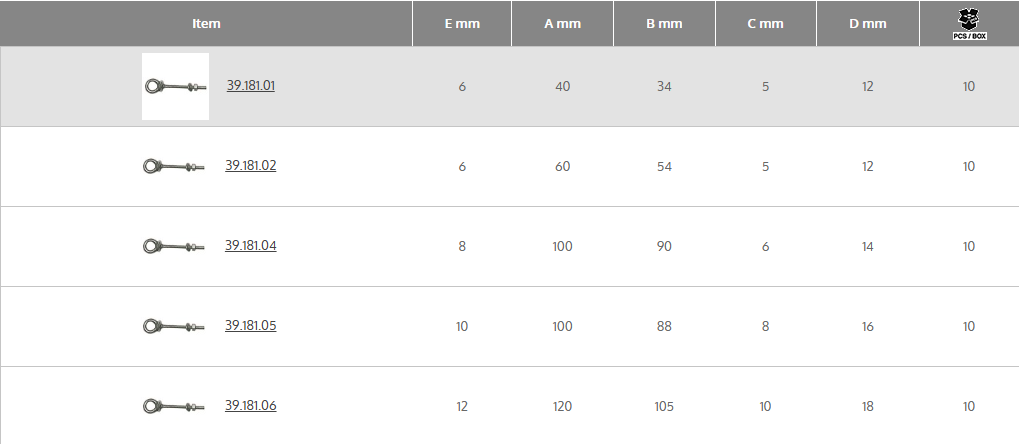
Task: Click the C mm column header
Action: coord(765,23)
